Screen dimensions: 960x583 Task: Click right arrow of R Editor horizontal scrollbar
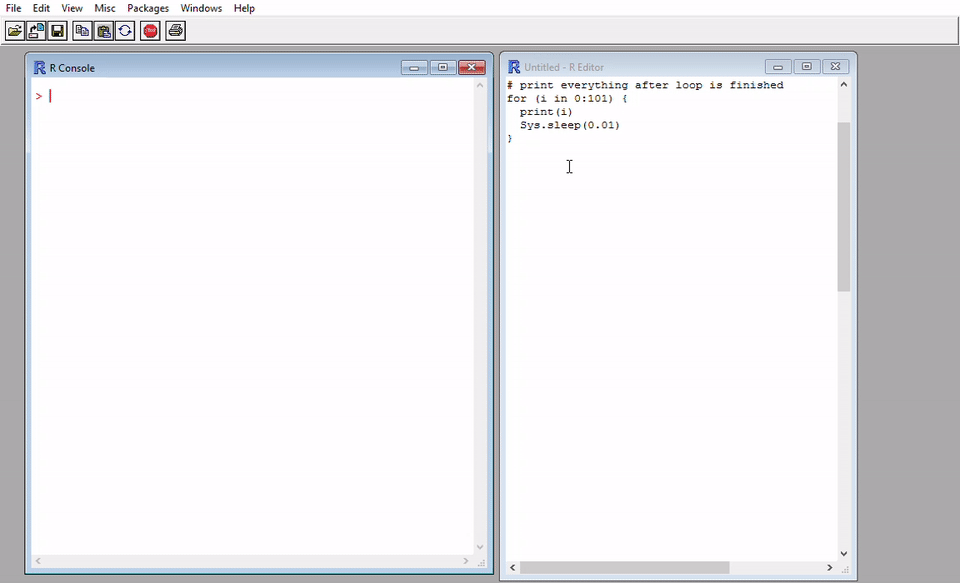tap(830, 568)
